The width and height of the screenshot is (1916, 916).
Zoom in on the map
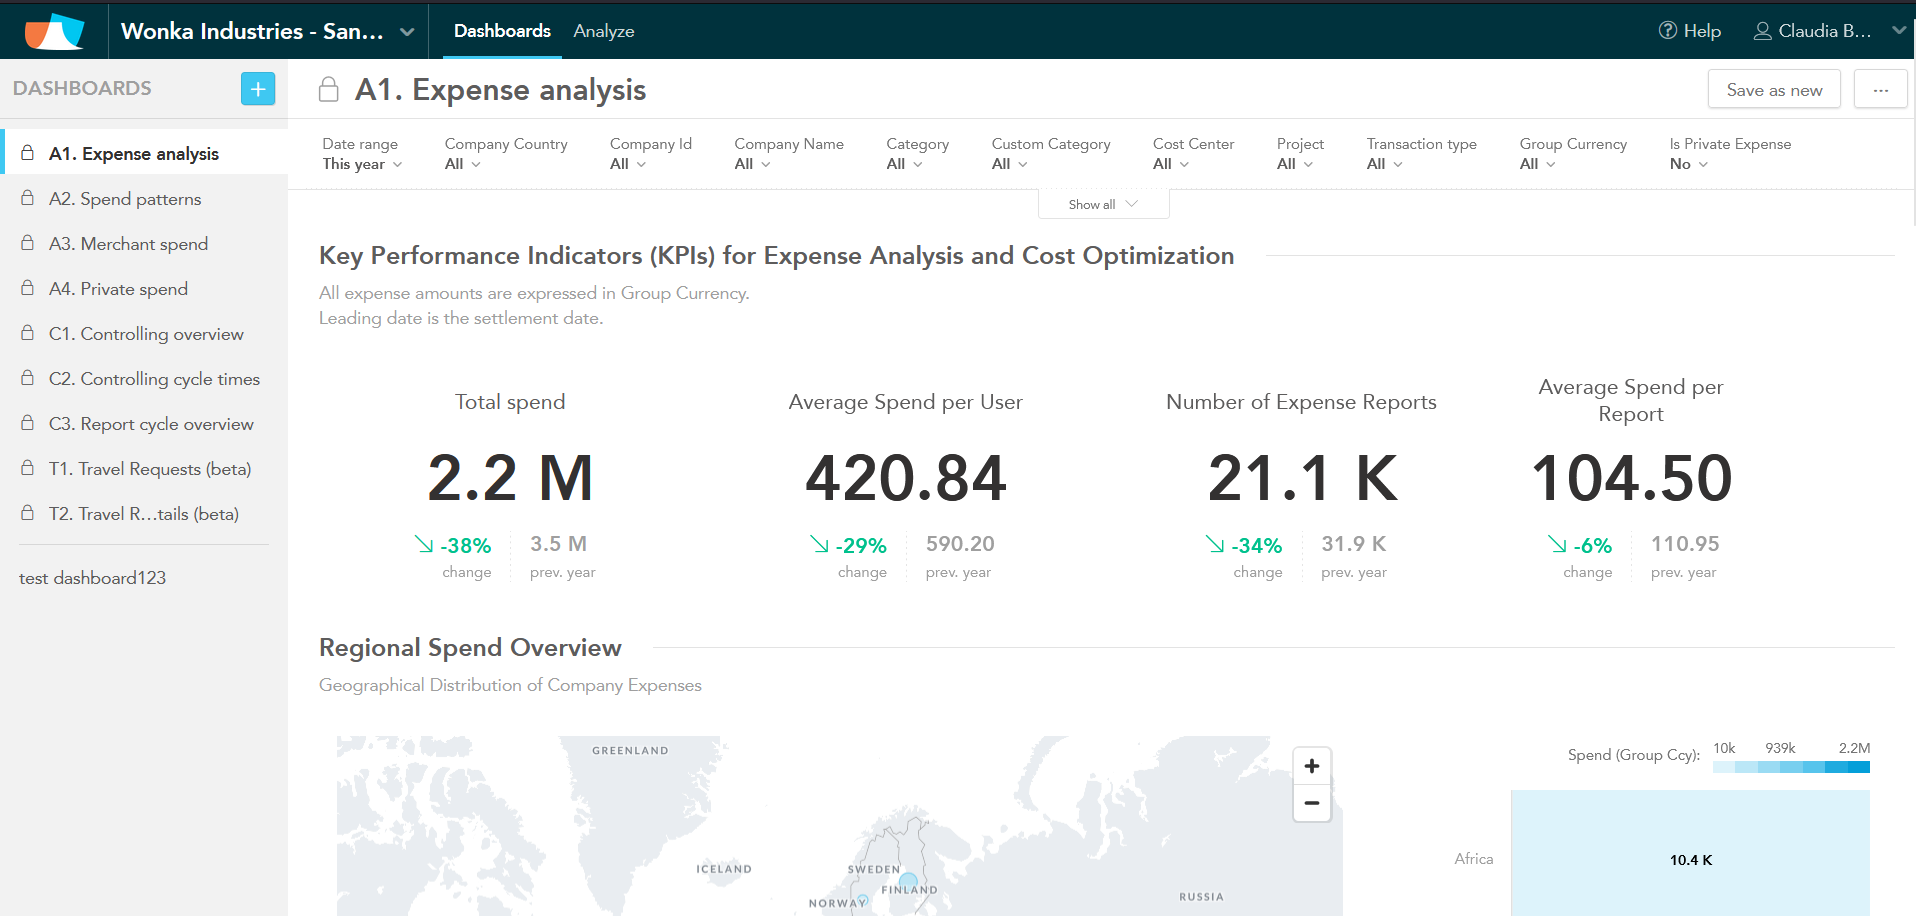pyautogui.click(x=1311, y=766)
